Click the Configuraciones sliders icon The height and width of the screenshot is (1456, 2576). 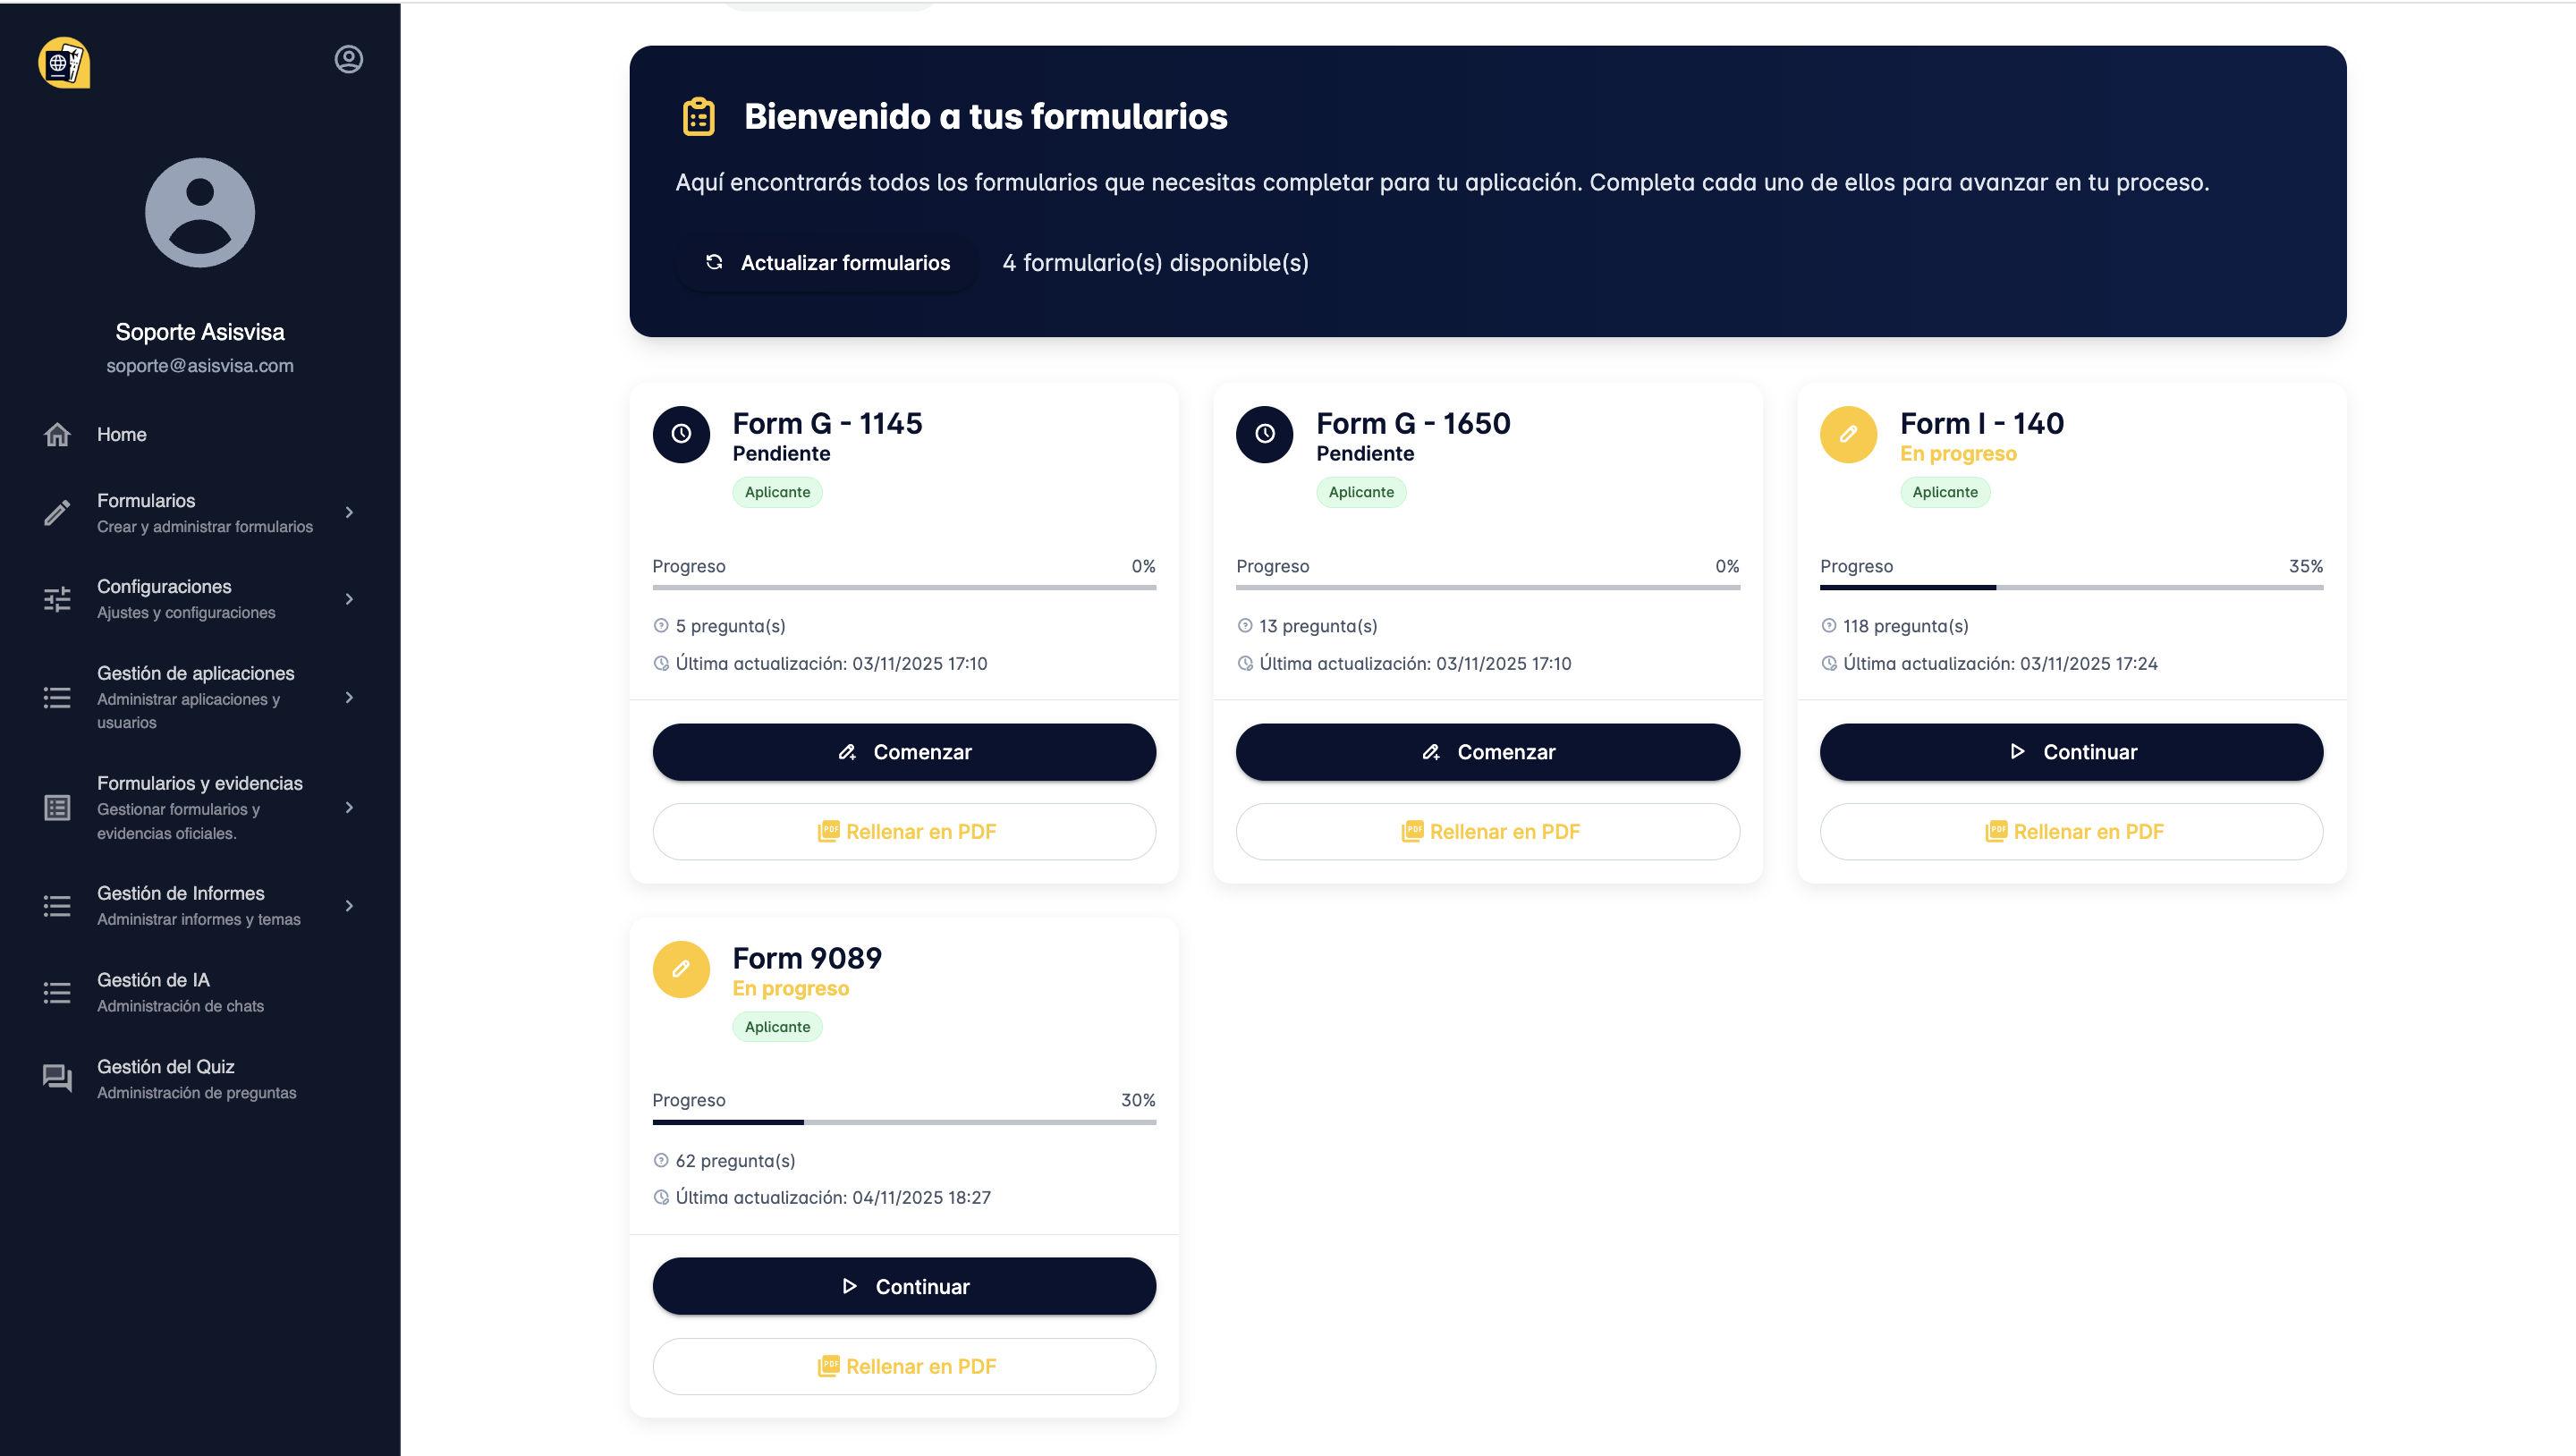pos(57,599)
